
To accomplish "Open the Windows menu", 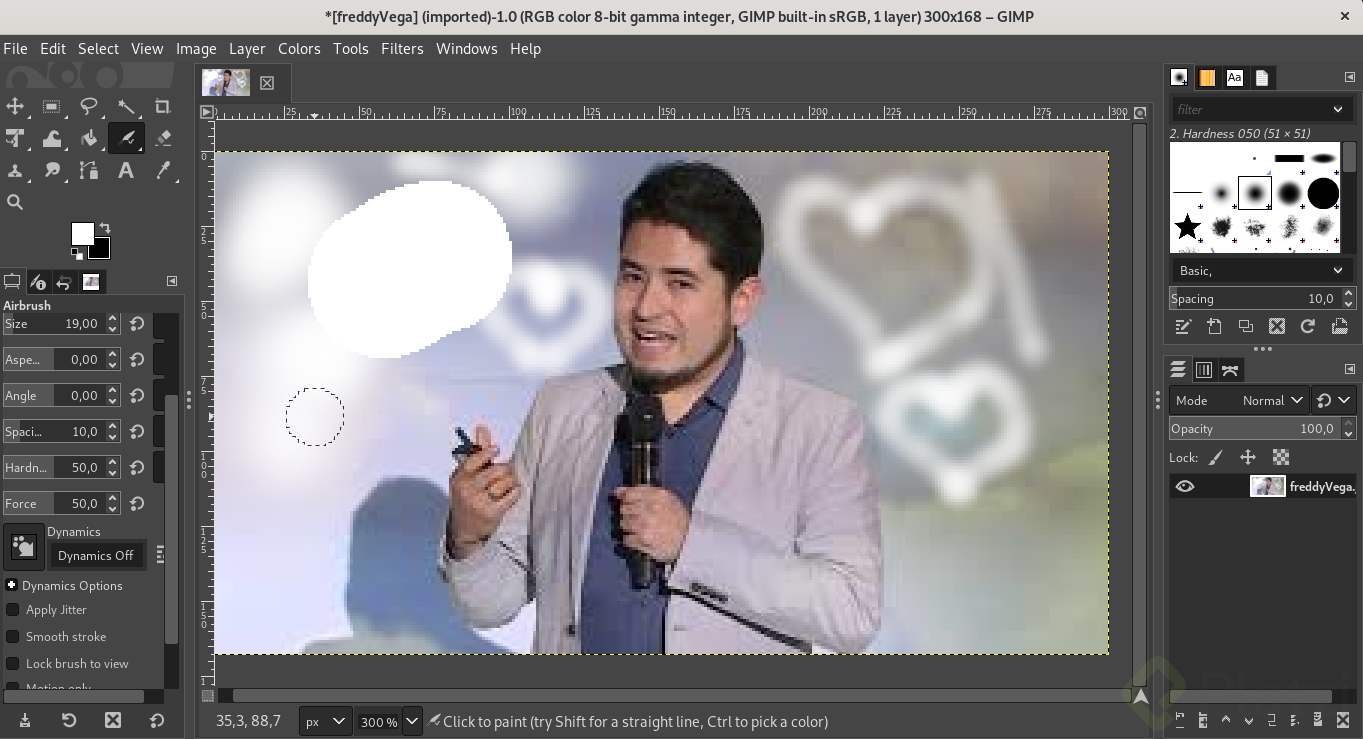I will point(467,48).
